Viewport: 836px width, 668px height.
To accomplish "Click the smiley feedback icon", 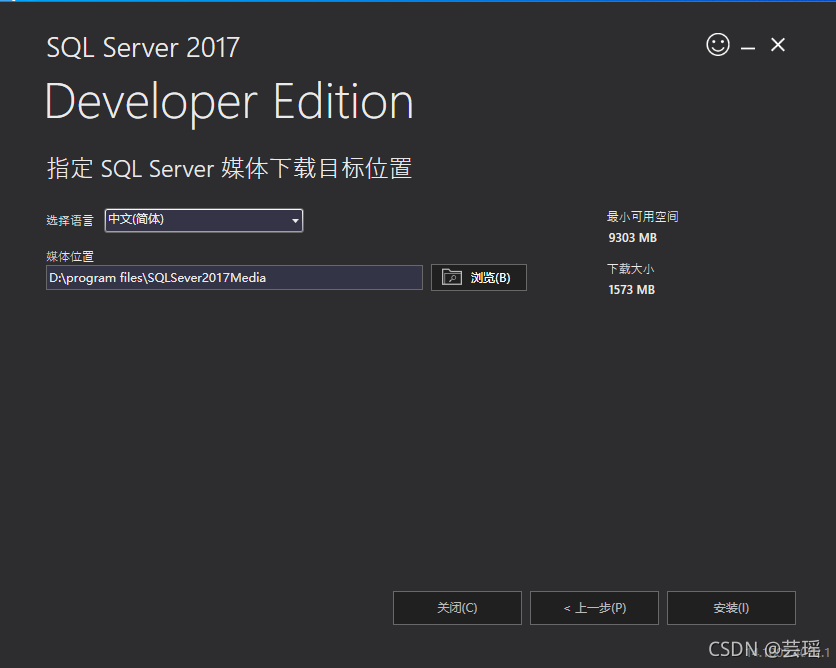I will coord(718,45).
